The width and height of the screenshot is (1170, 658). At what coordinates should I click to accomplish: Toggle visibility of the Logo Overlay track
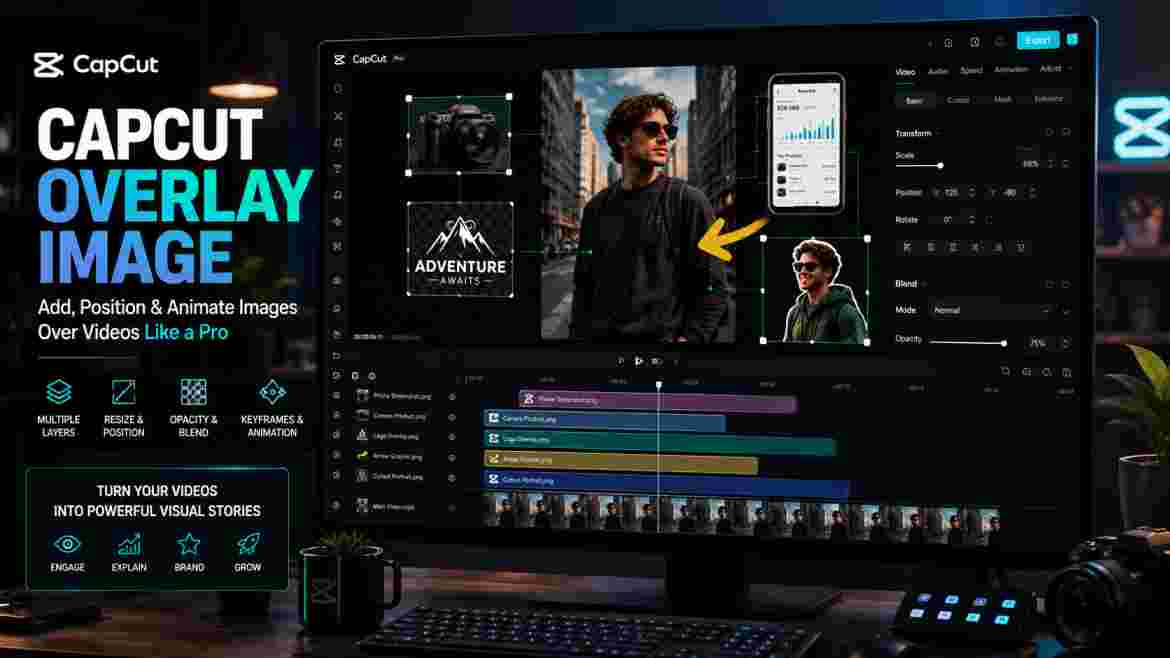451,437
